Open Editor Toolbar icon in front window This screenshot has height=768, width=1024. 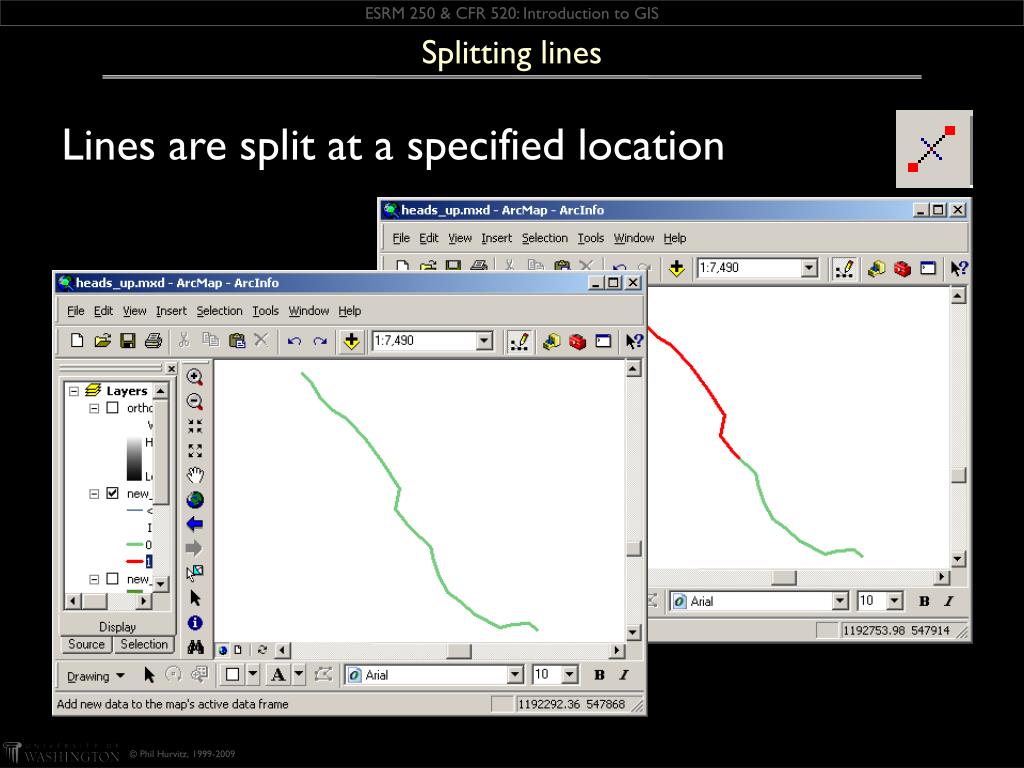tap(519, 341)
